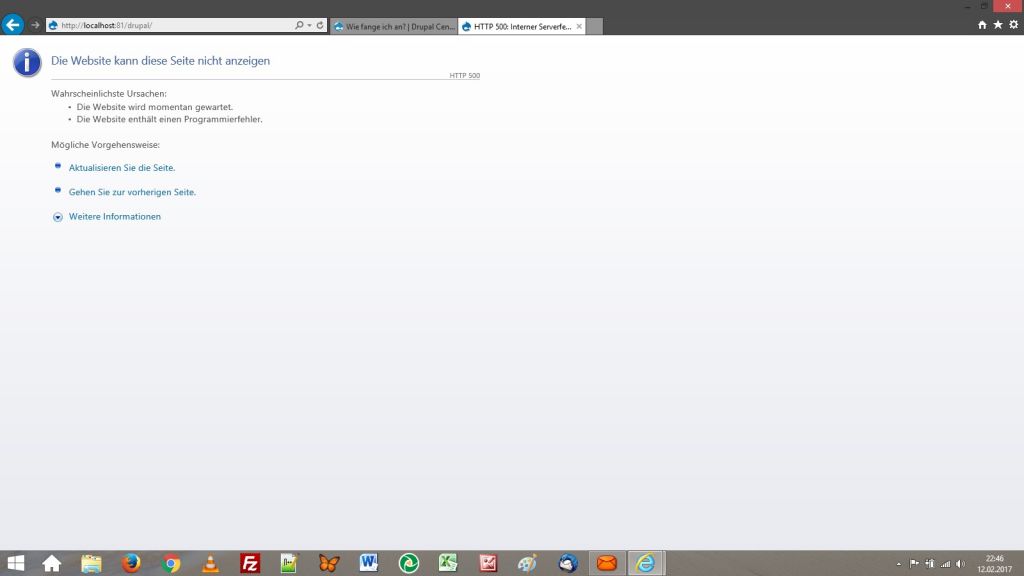
Task: Click 'Gehen Sie zur vorherigen Seite' link
Action: [132, 192]
